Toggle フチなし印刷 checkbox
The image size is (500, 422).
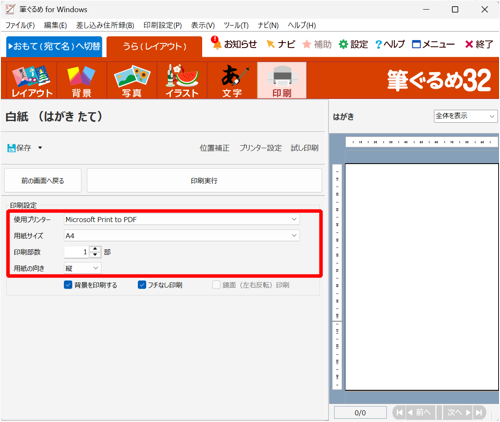(142, 285)
